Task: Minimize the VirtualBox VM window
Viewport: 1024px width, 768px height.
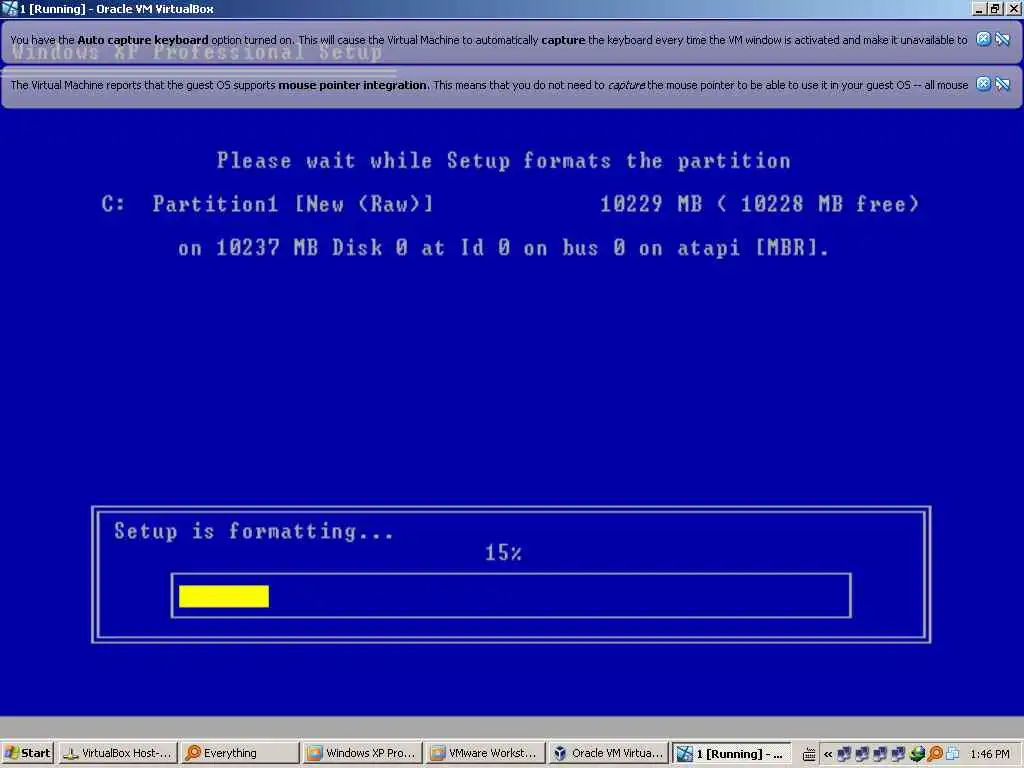Action: pos(978,9)
